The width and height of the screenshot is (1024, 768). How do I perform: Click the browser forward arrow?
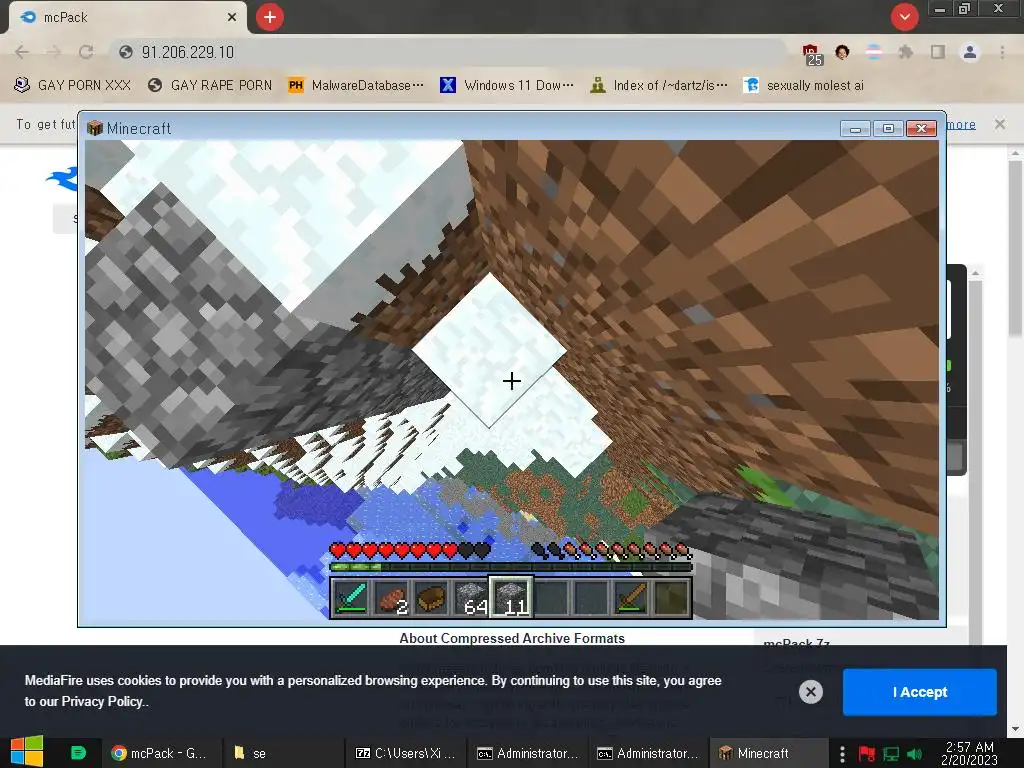pos(54,52)
